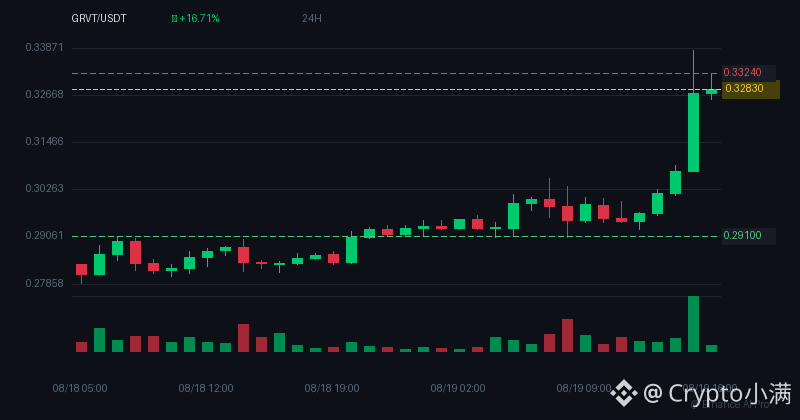Image resolution: width=800 pixels, height=420 pixels.
Task: Click the 0.30263 axis label
Action: tap(45, 188)
